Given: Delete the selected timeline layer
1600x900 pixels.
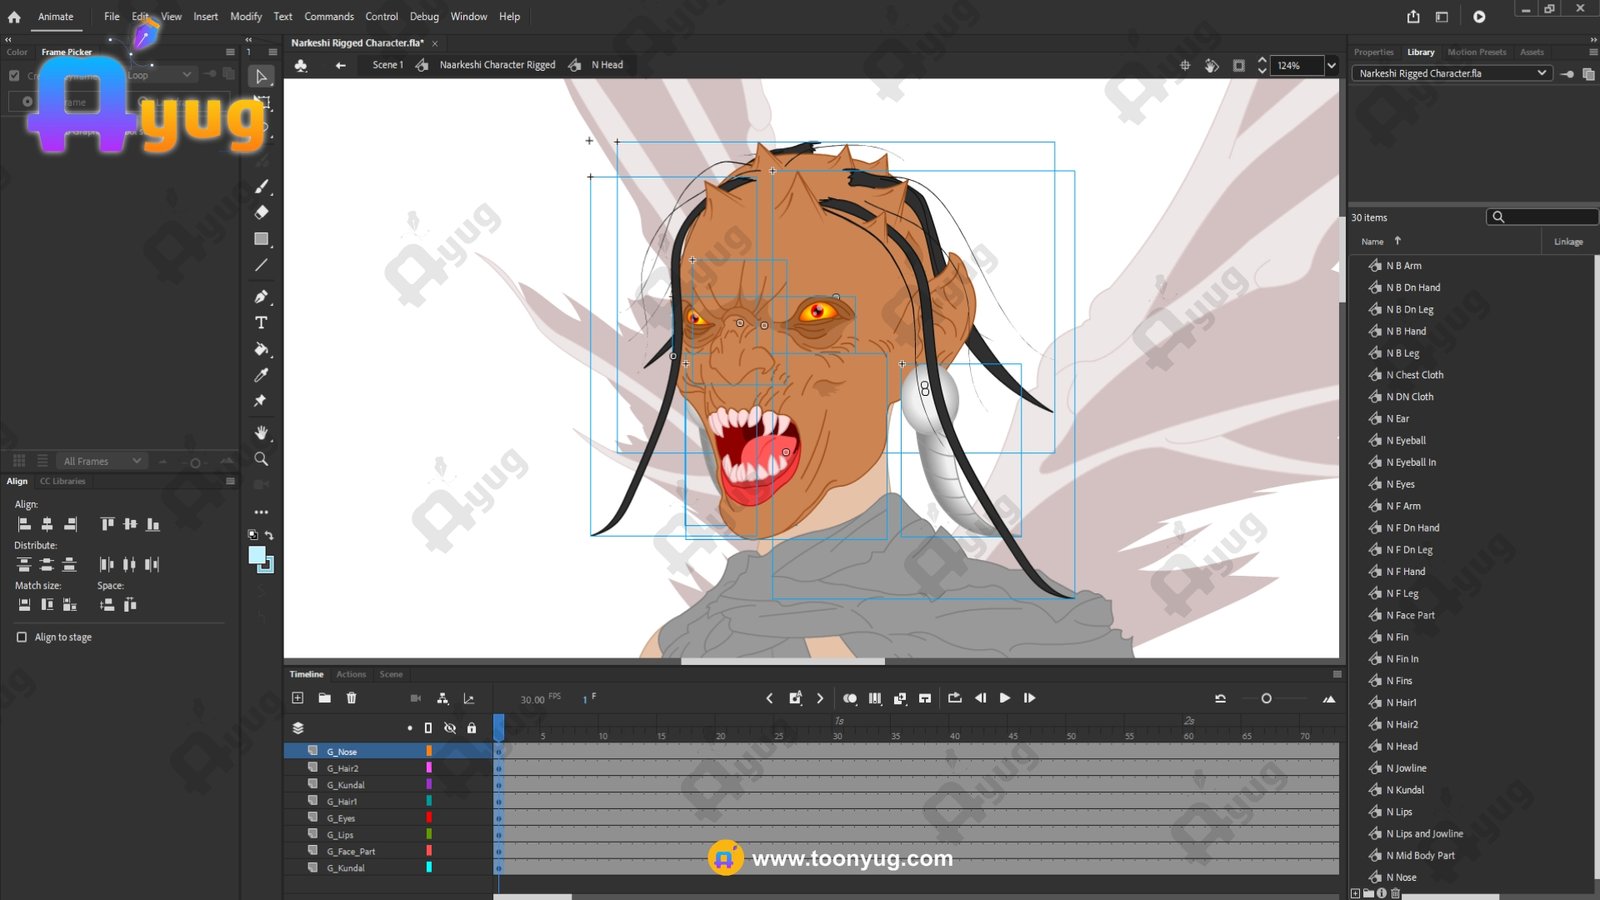Looking at the screenshot, I should 351,698.
